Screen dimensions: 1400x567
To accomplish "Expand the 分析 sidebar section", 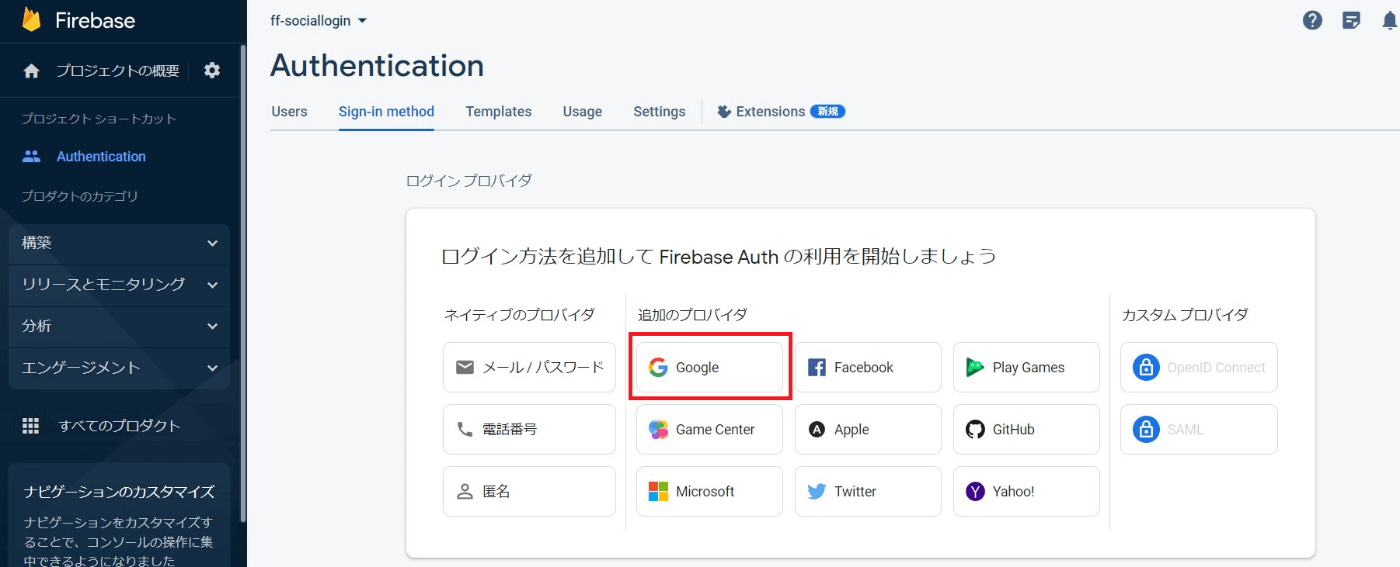I will [119, 326].
